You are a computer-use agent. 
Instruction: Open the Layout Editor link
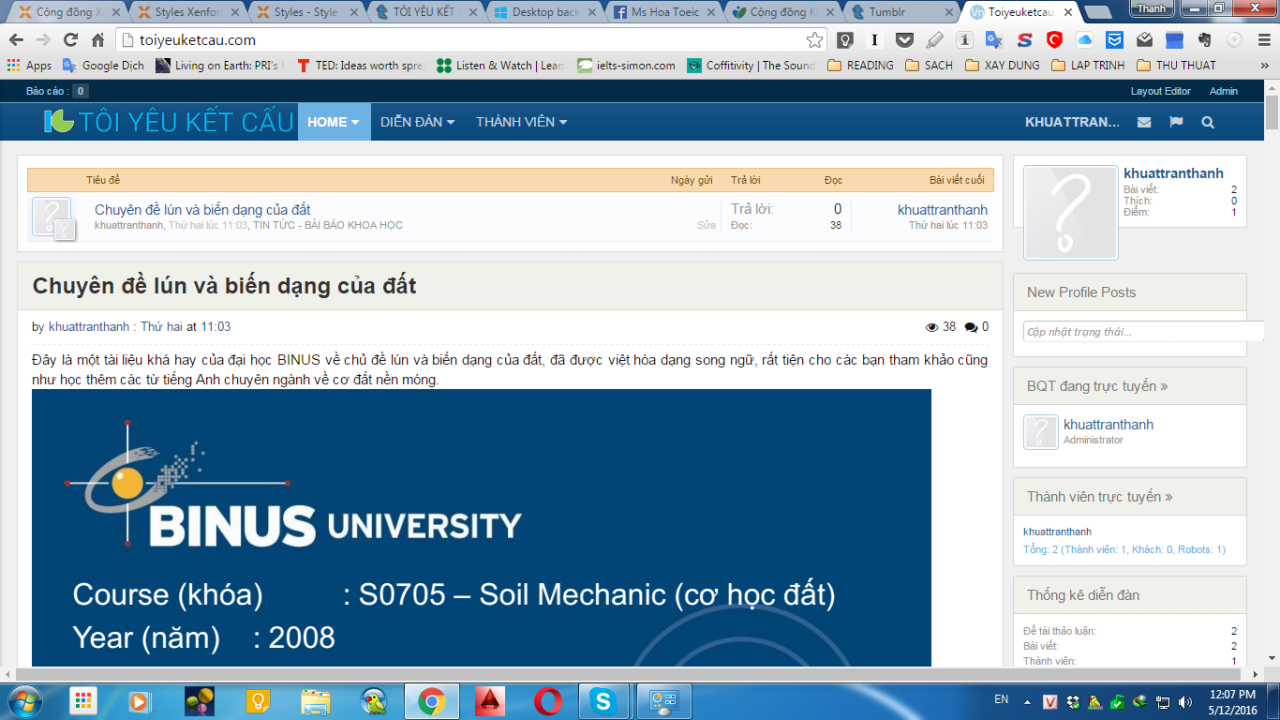(x=1160, y=91)
